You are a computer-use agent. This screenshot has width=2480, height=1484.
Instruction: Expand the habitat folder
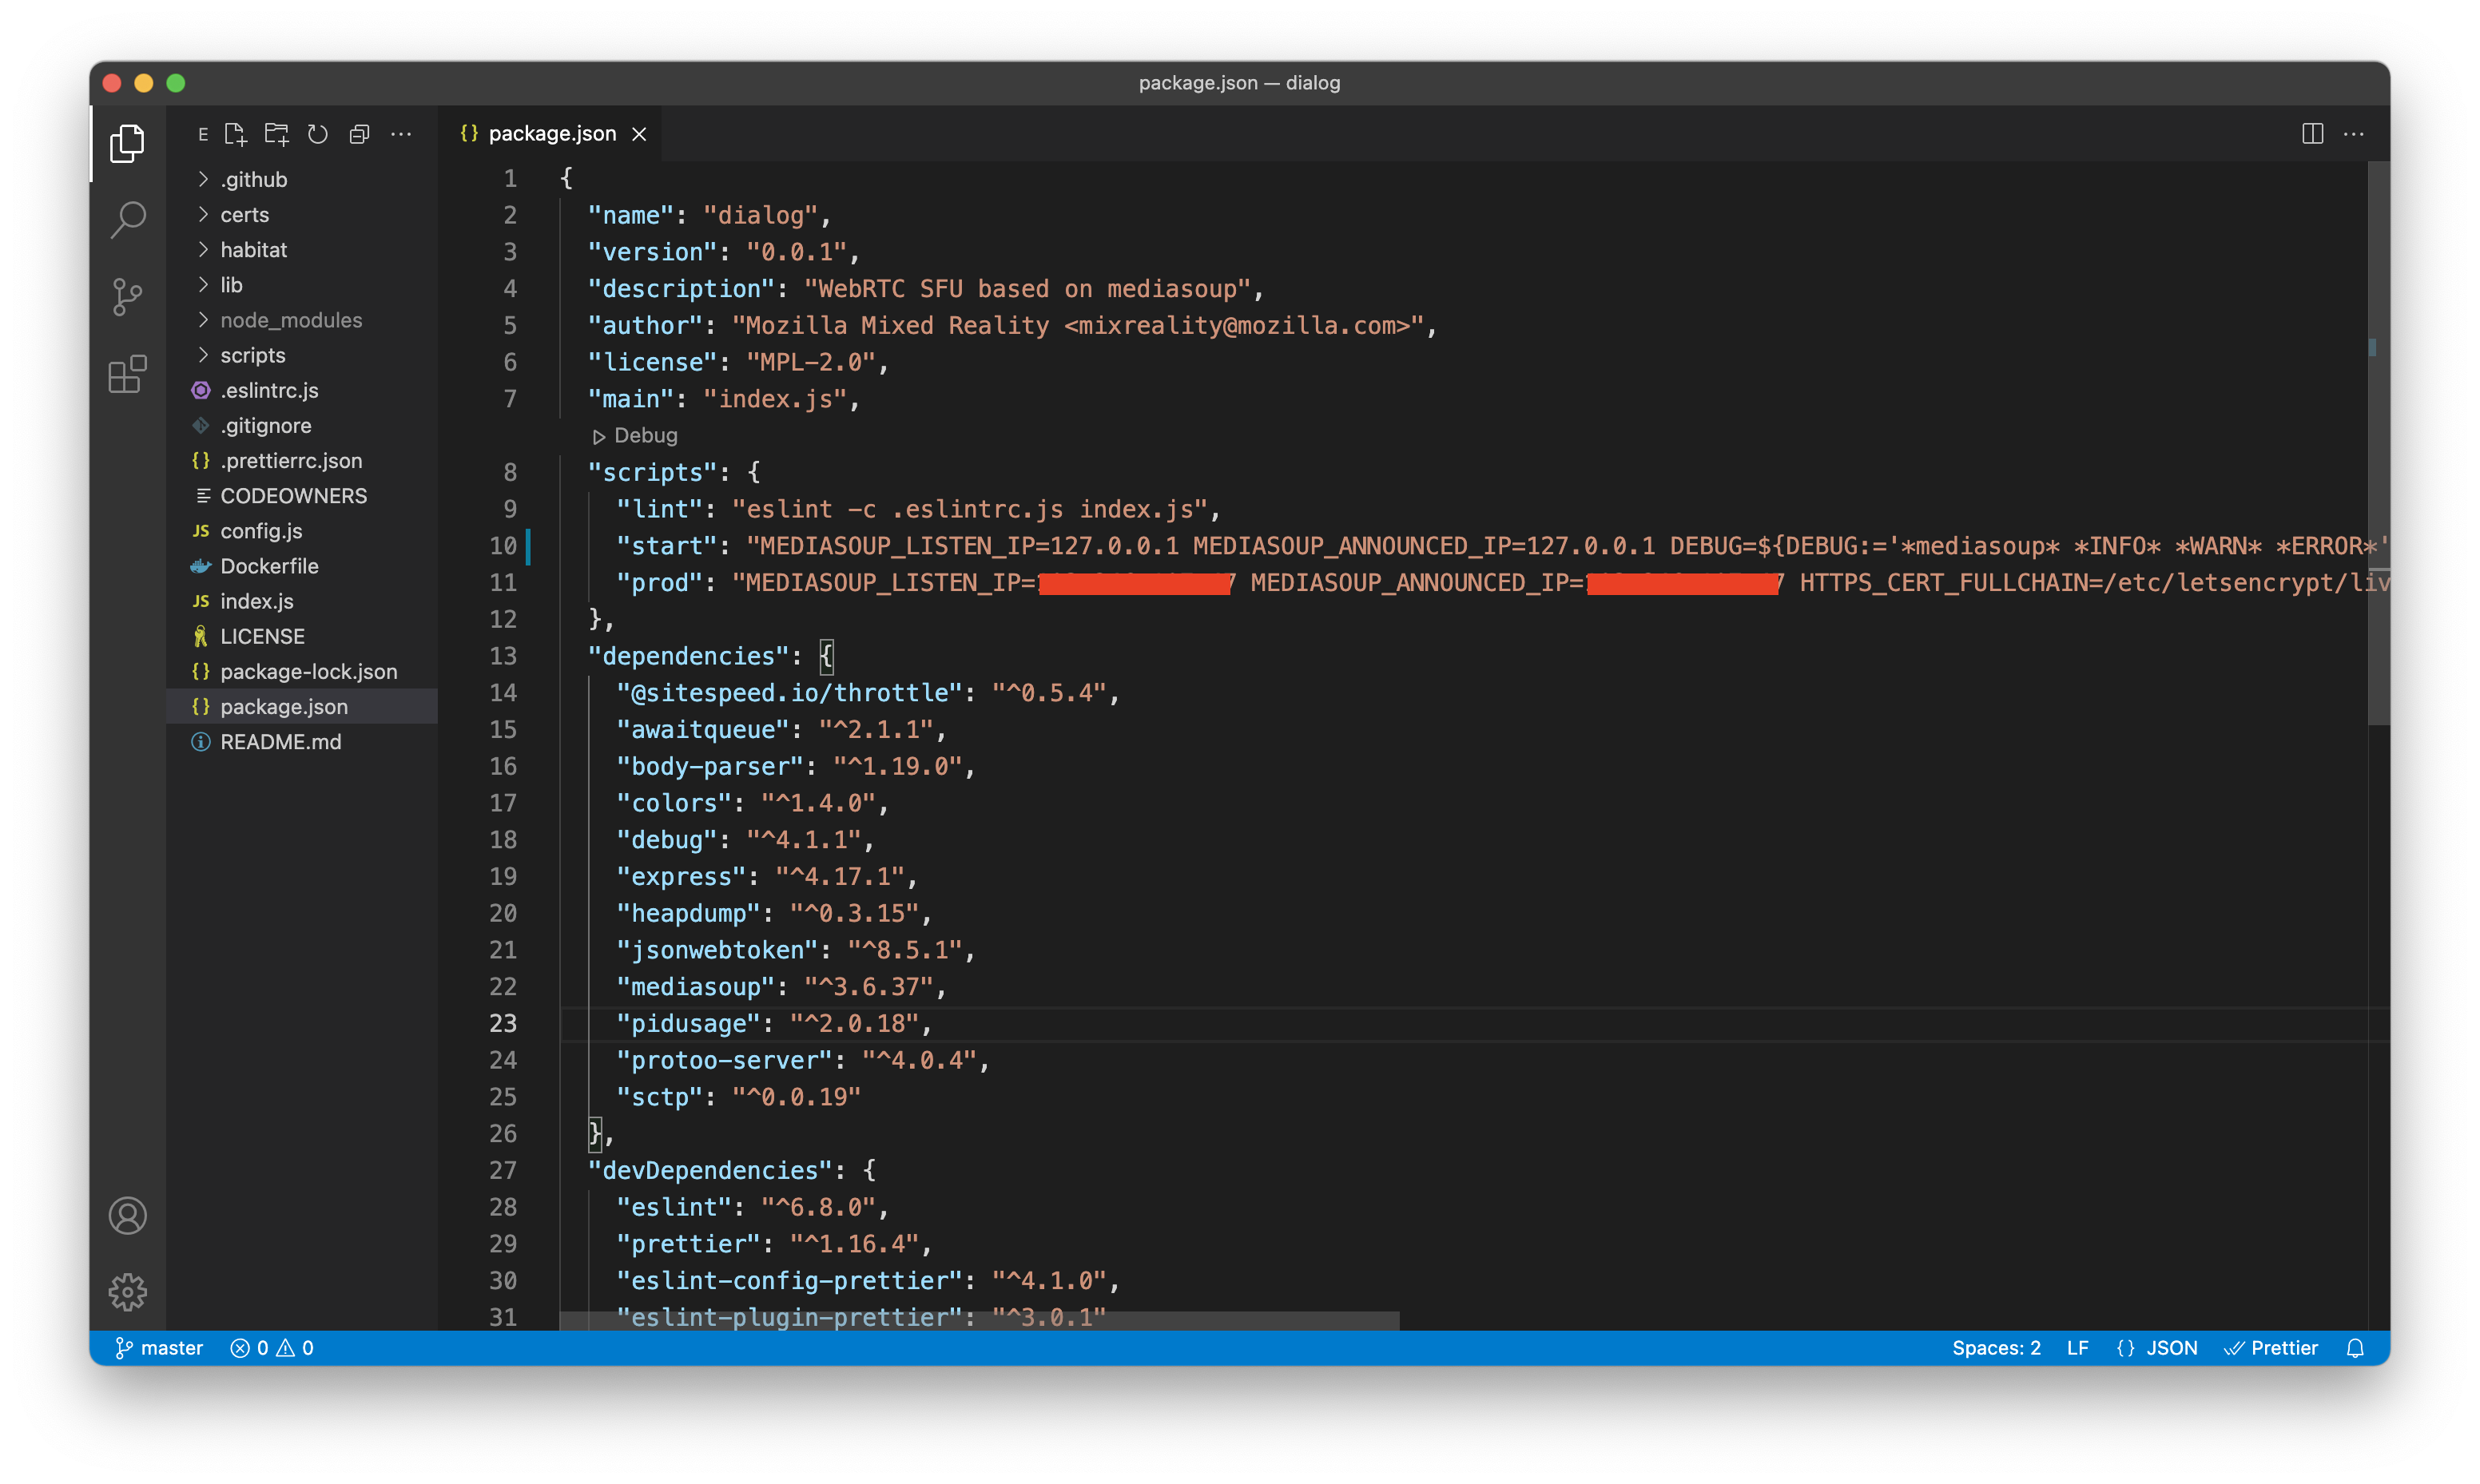(x=302, y=249)
